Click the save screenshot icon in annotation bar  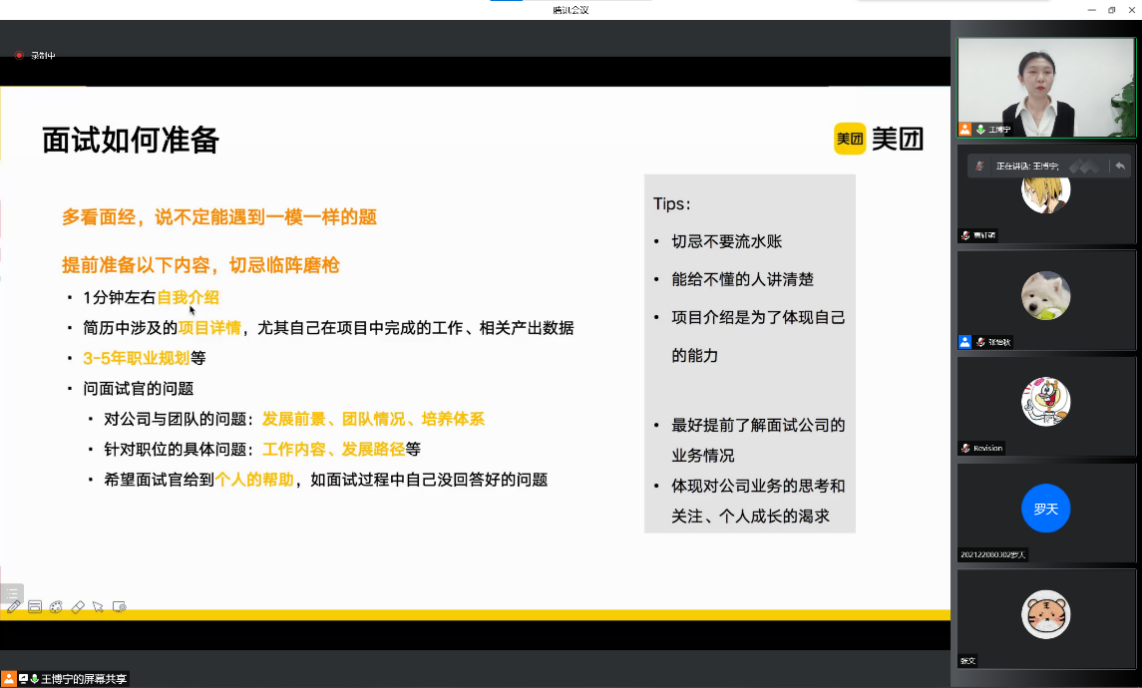(35, 607)
